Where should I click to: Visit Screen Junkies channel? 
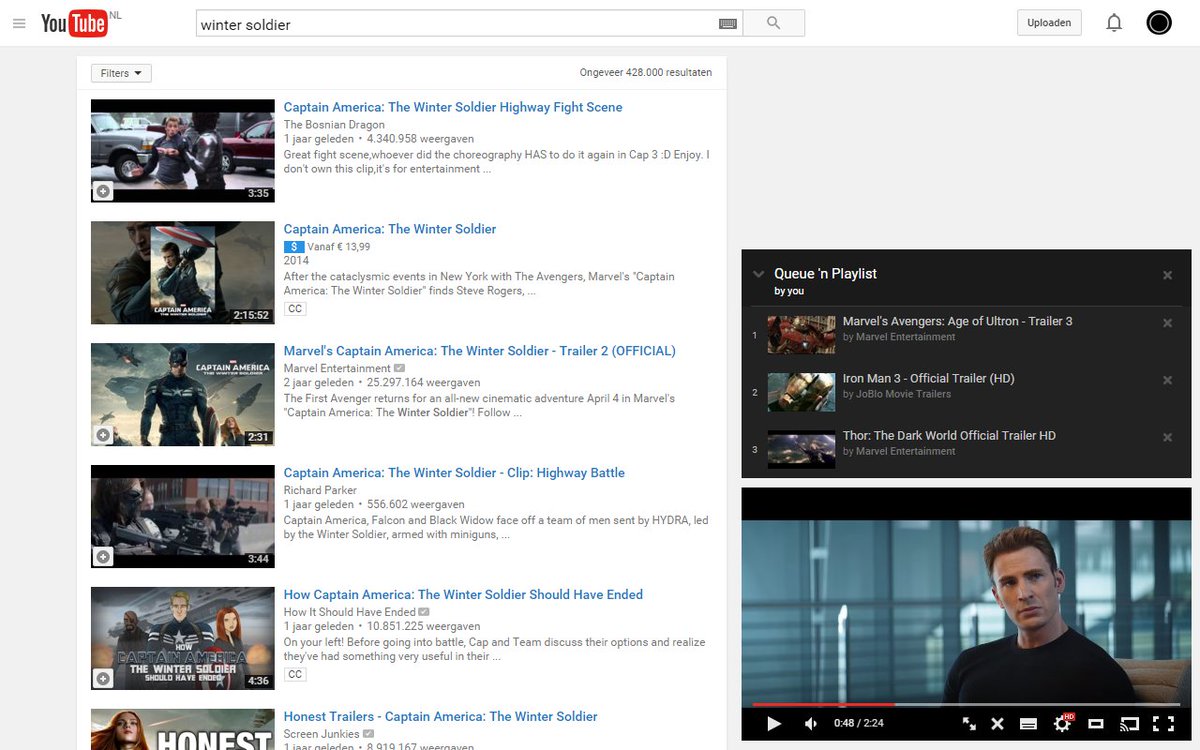[322, 734]
